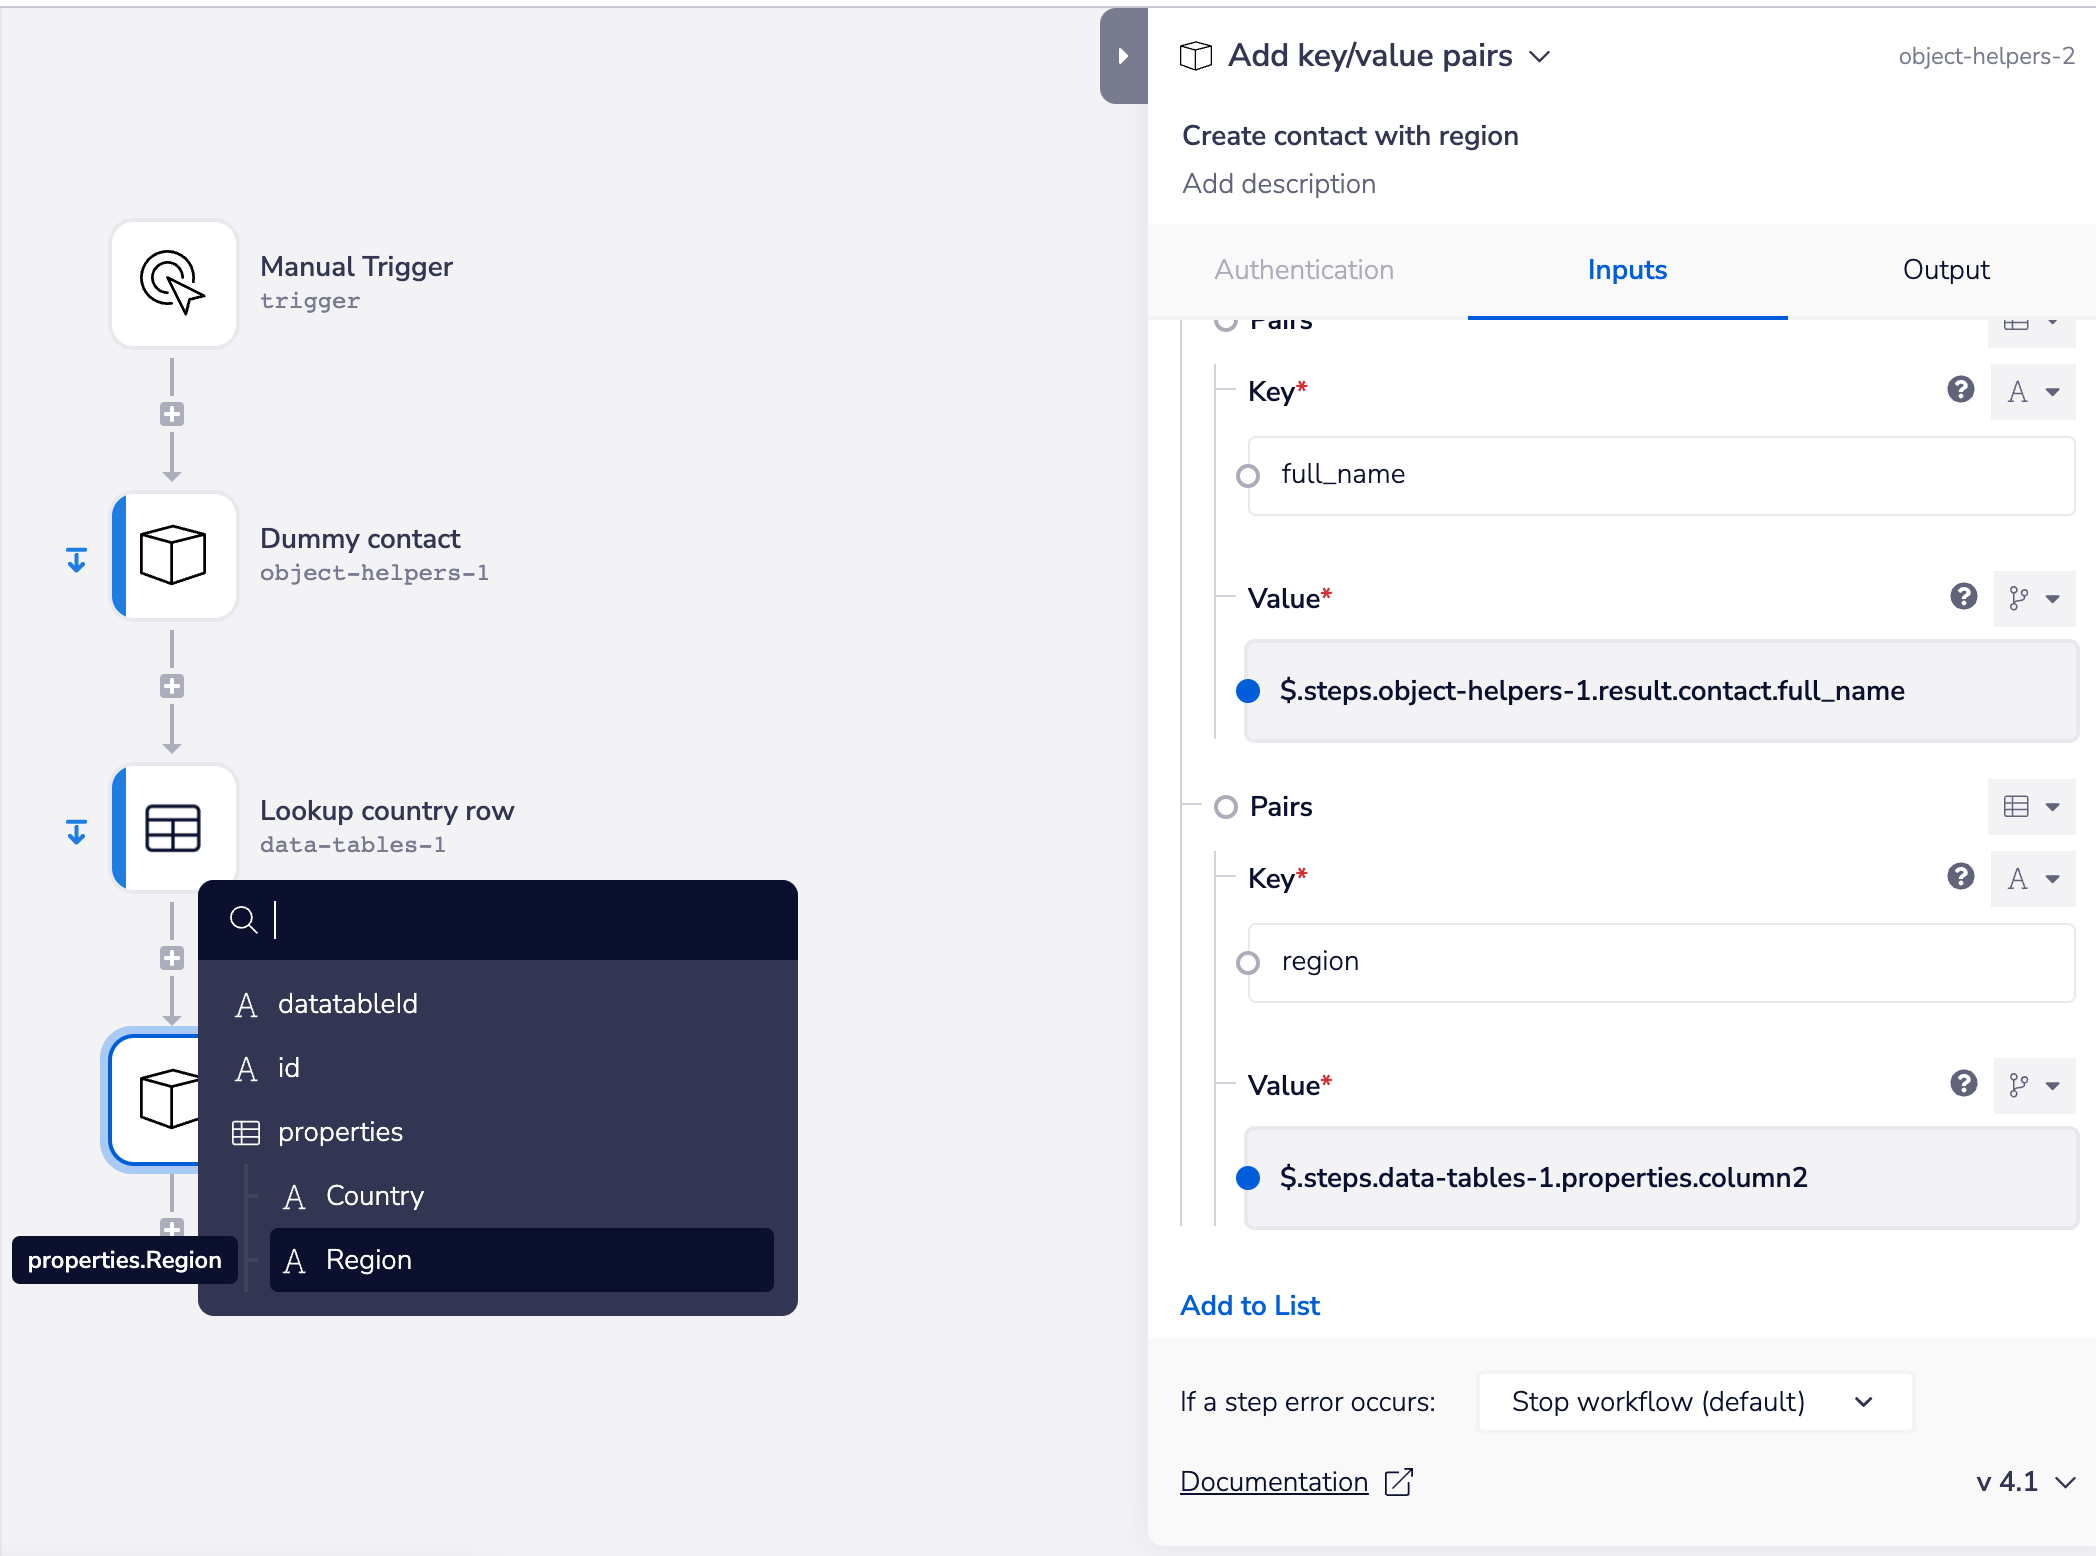Click the Add to List link
Screen dimensions: 2096x1556
pos(1249,1305)
